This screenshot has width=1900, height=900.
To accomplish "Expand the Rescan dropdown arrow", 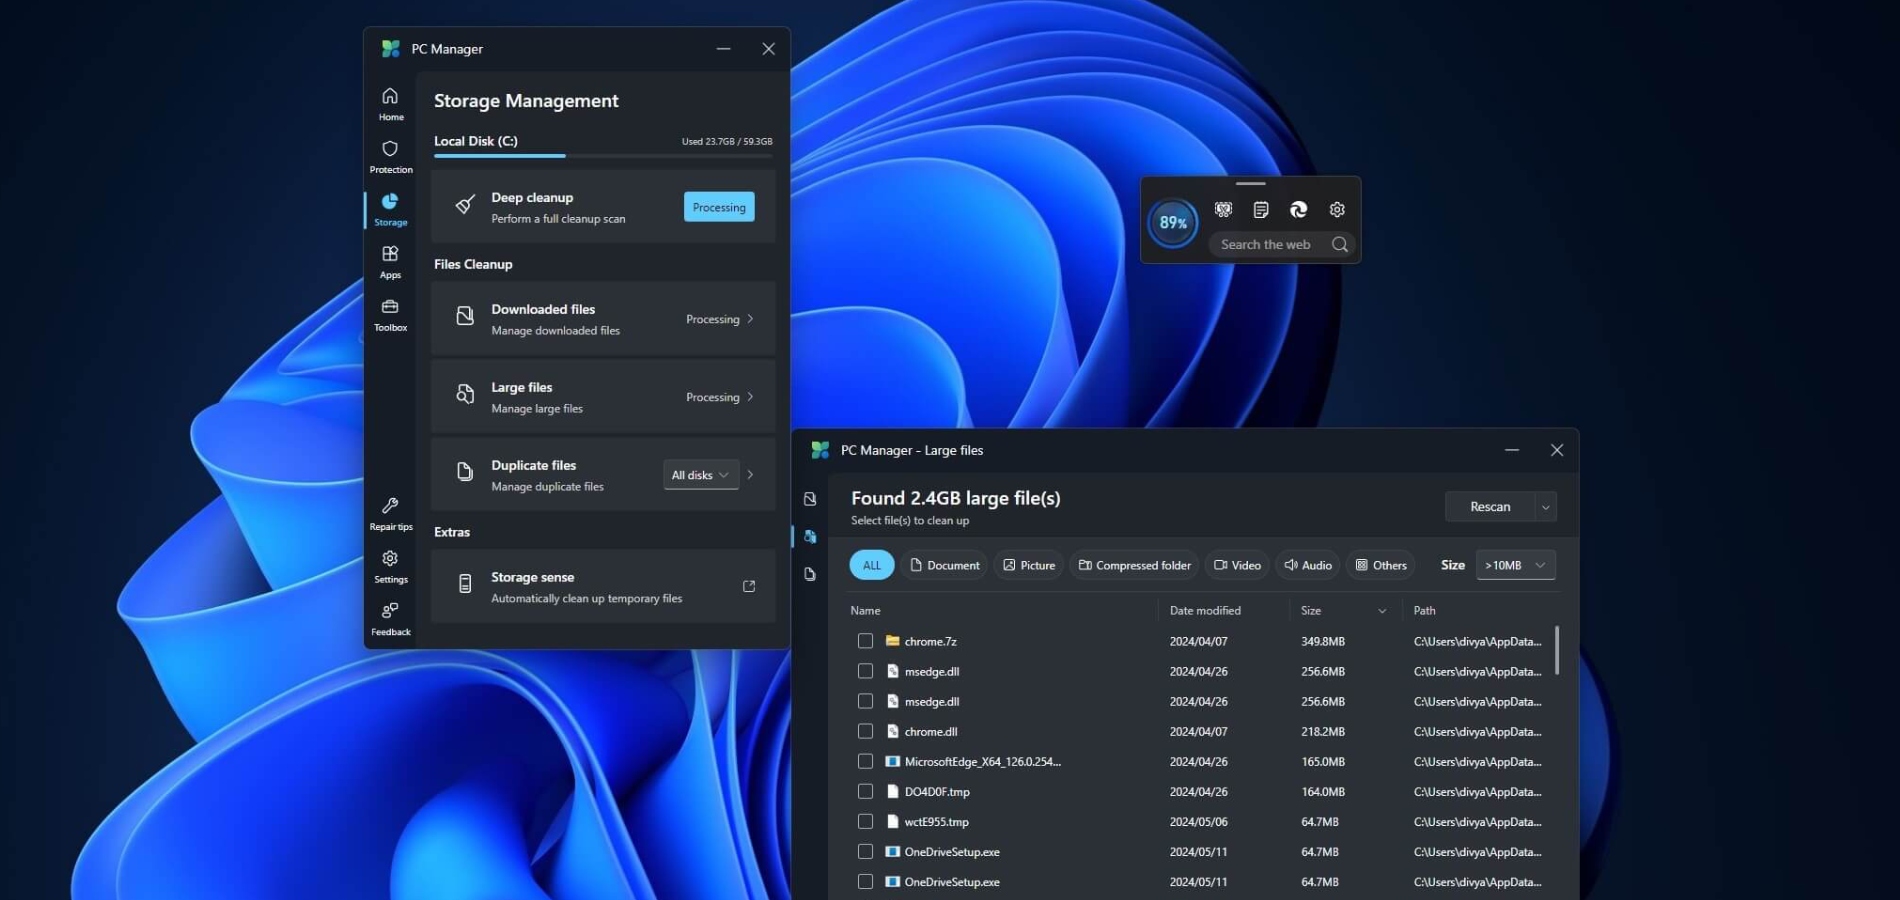I will click(x=1545, y=507).
